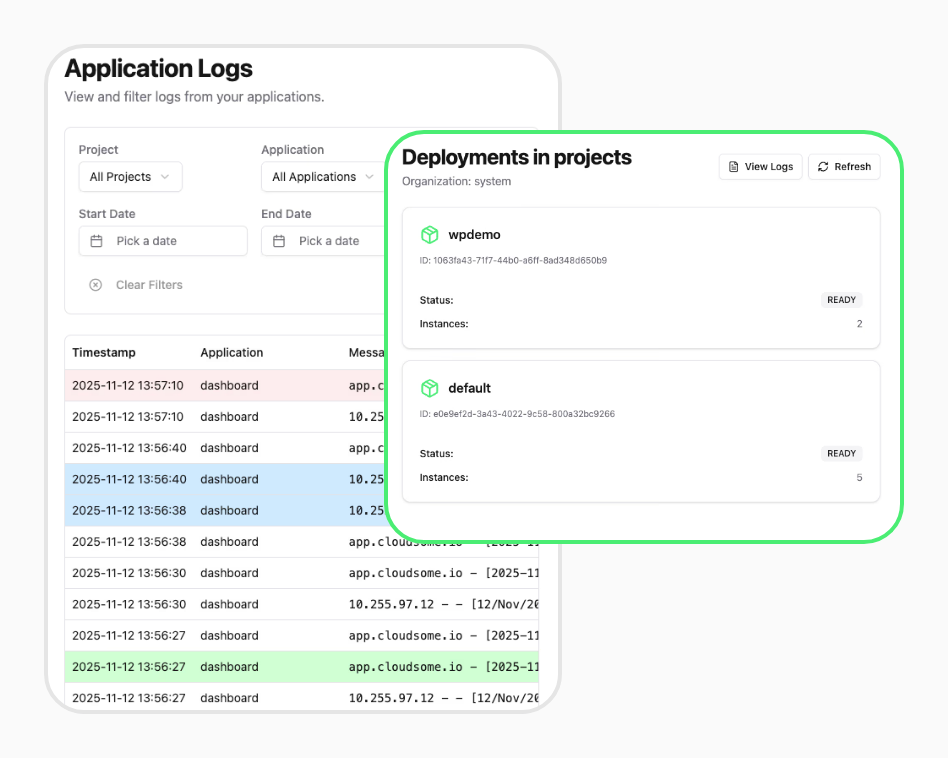Click the calendar icon in Start Date

tap(96, 241)
